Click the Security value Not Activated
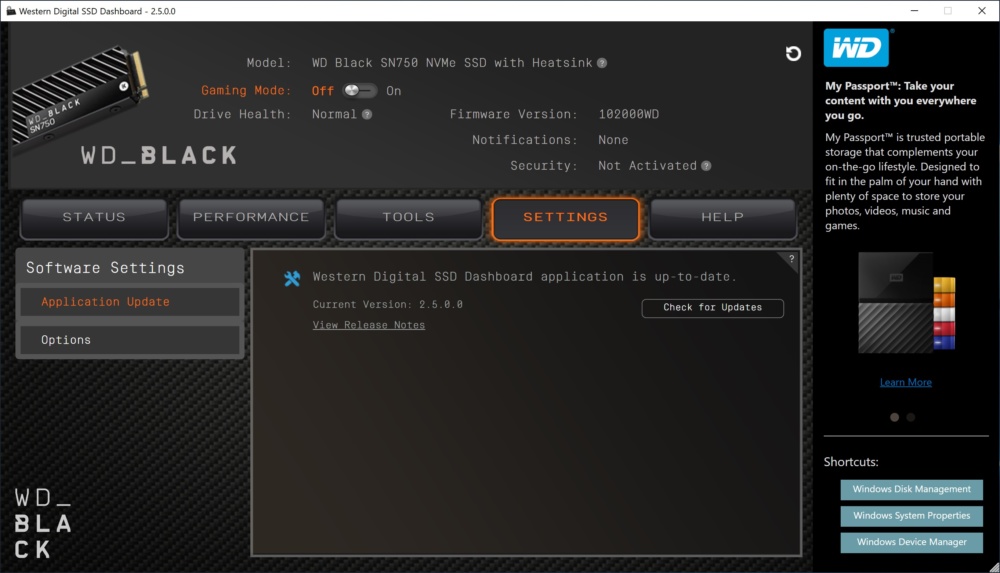Screen dimensions: 1000x573 pyautogui.click(x=647, y=165)
